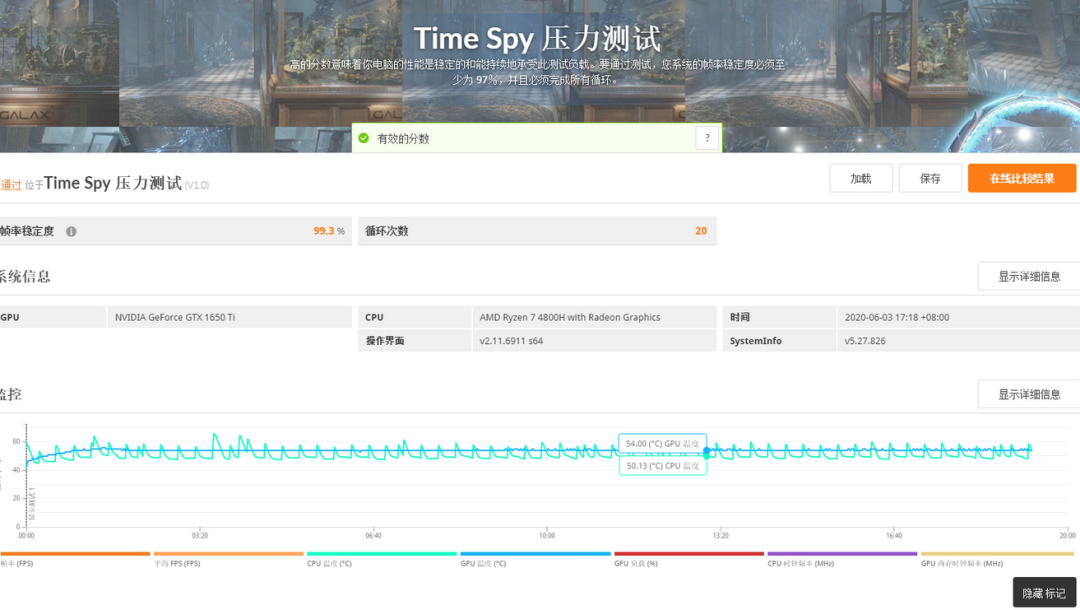Click the 10:00 time axis label

(x=546, y=536)
